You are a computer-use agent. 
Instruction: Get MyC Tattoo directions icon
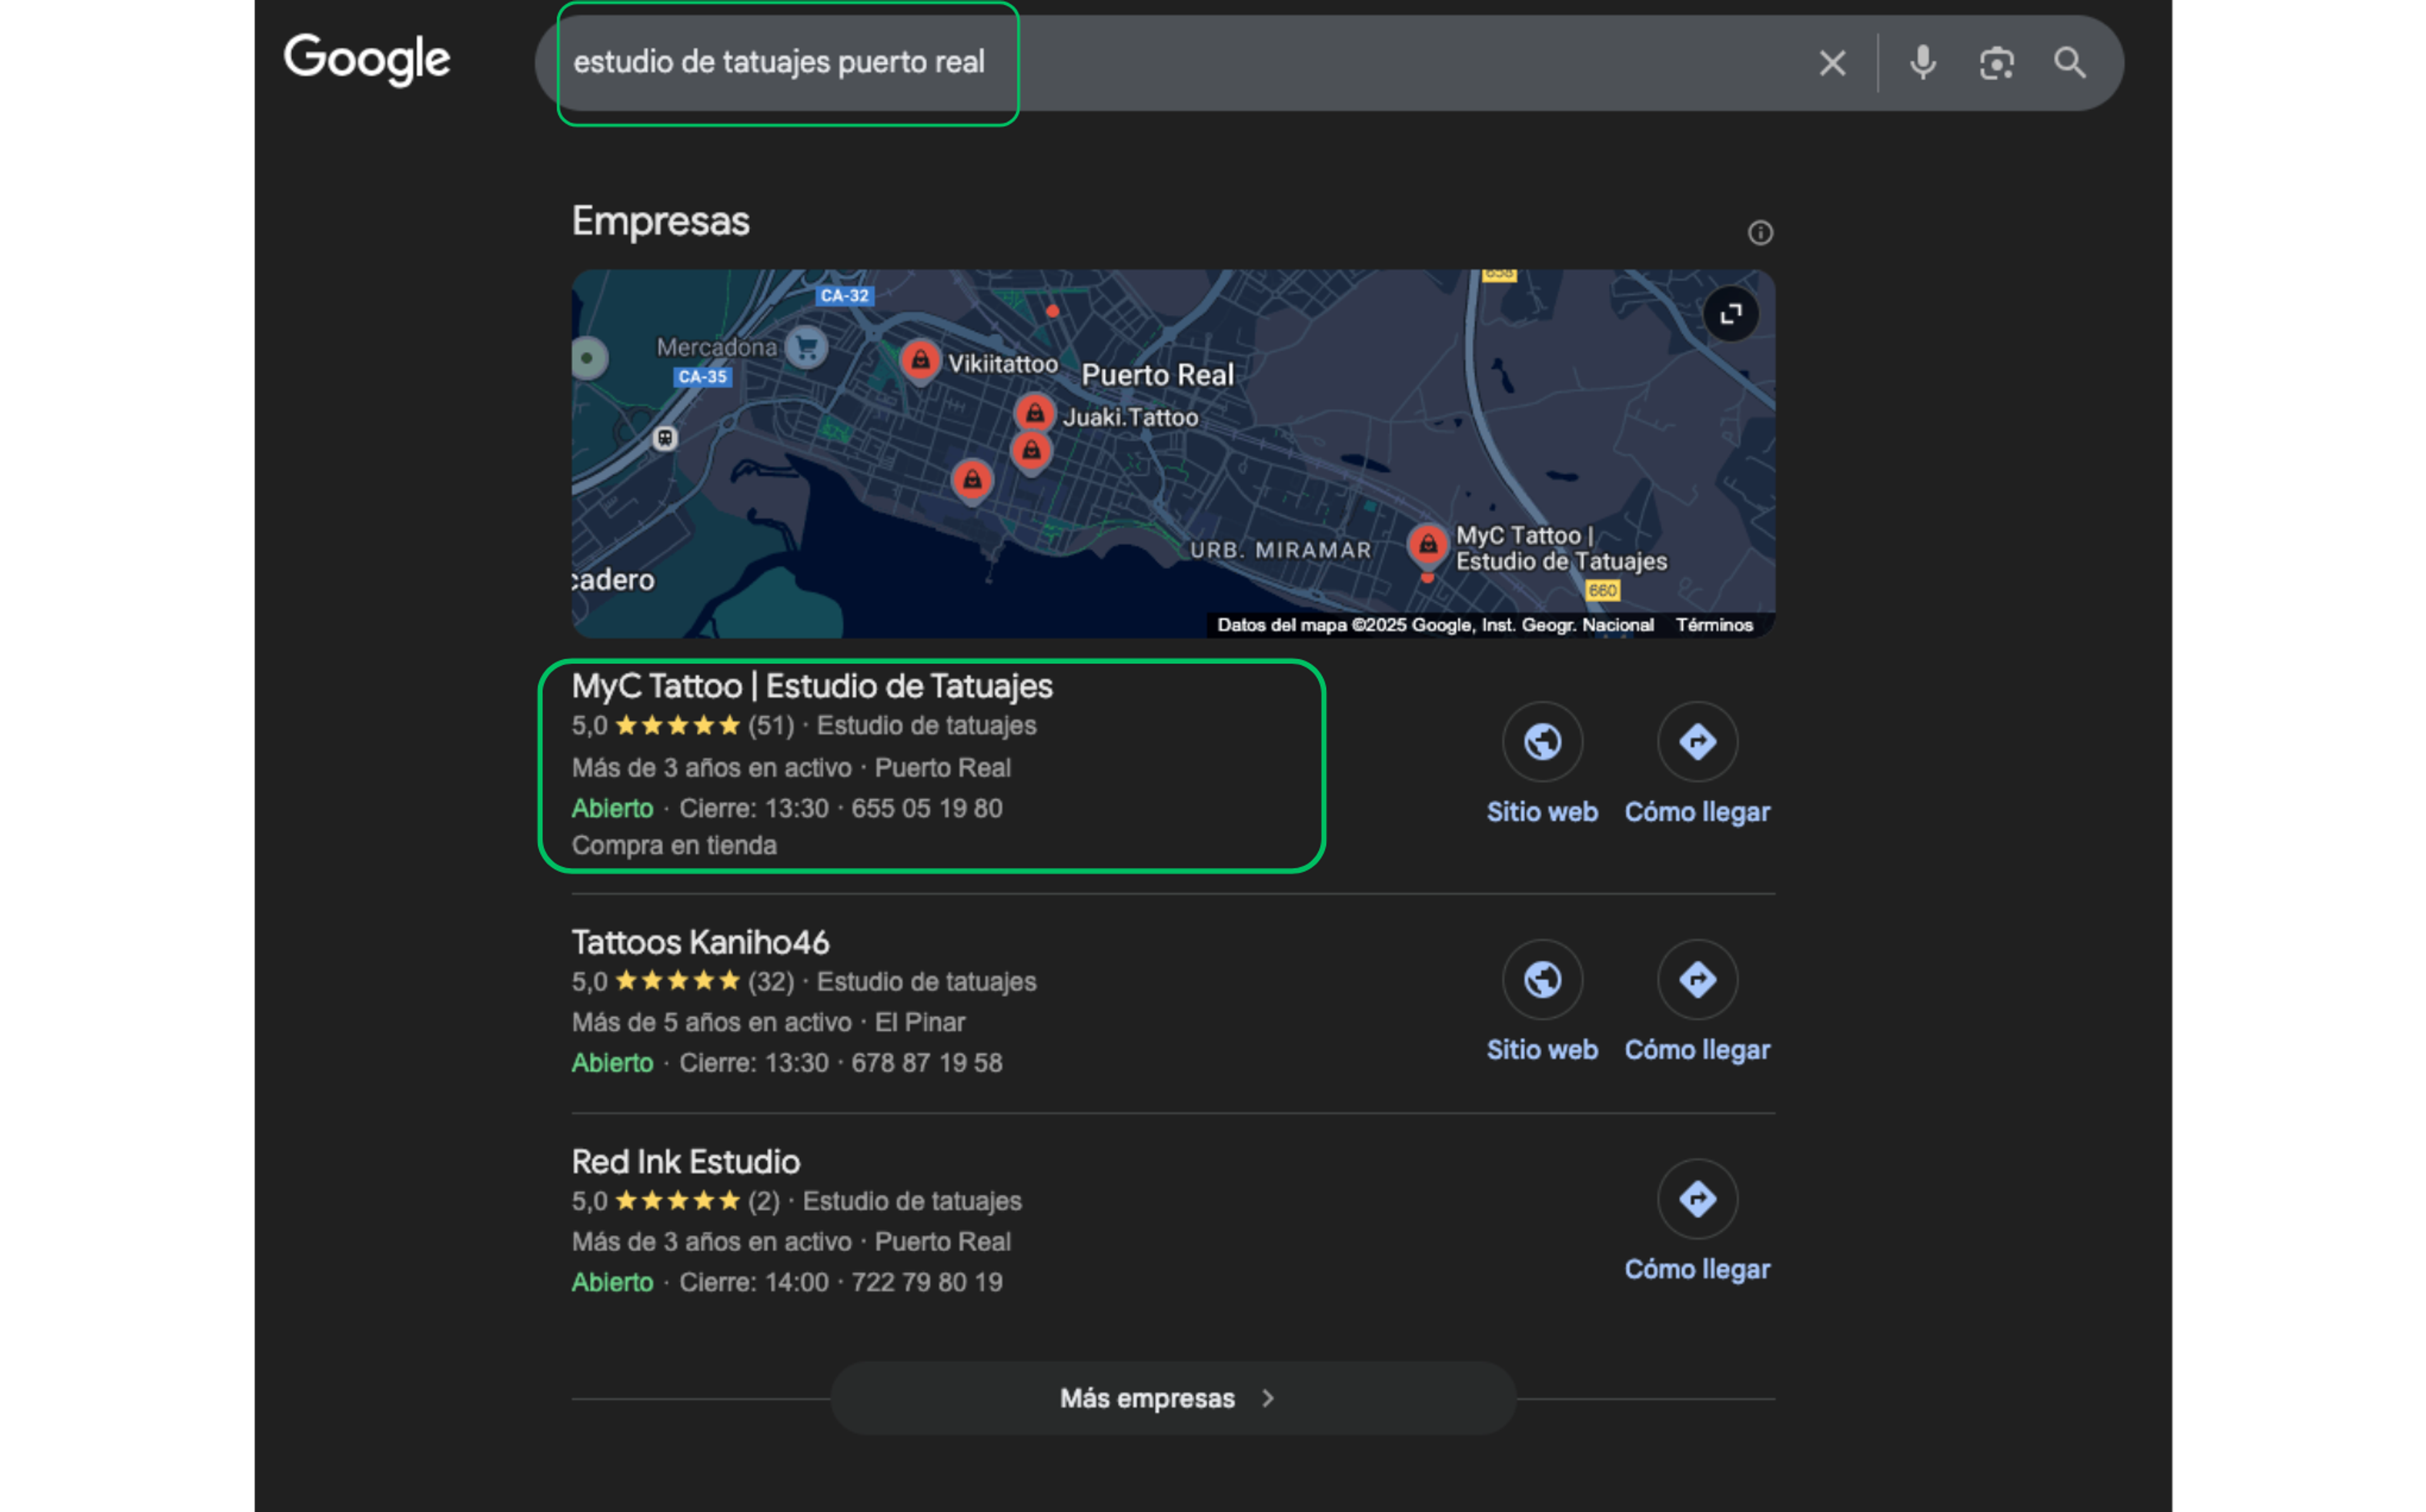pos(1697,742)
